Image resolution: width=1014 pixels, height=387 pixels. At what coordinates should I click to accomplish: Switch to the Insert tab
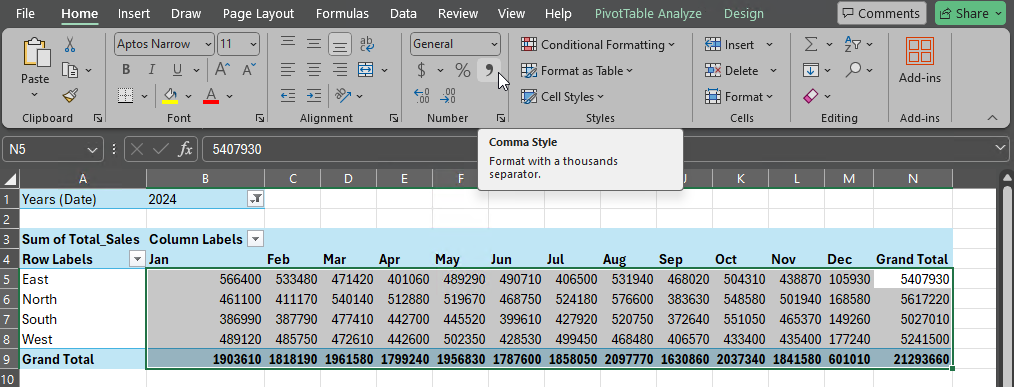134,13
